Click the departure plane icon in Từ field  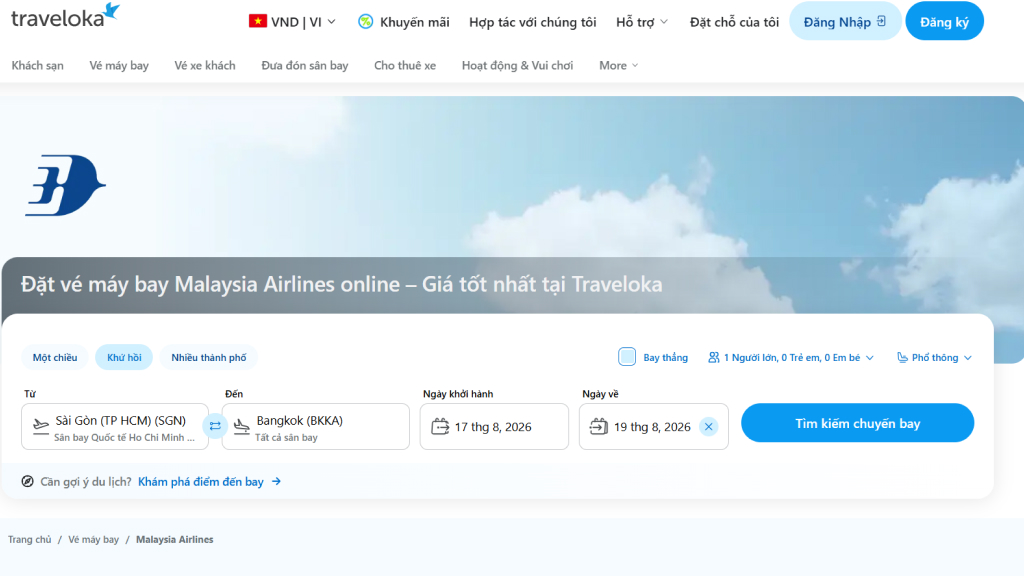coord(40,426)
